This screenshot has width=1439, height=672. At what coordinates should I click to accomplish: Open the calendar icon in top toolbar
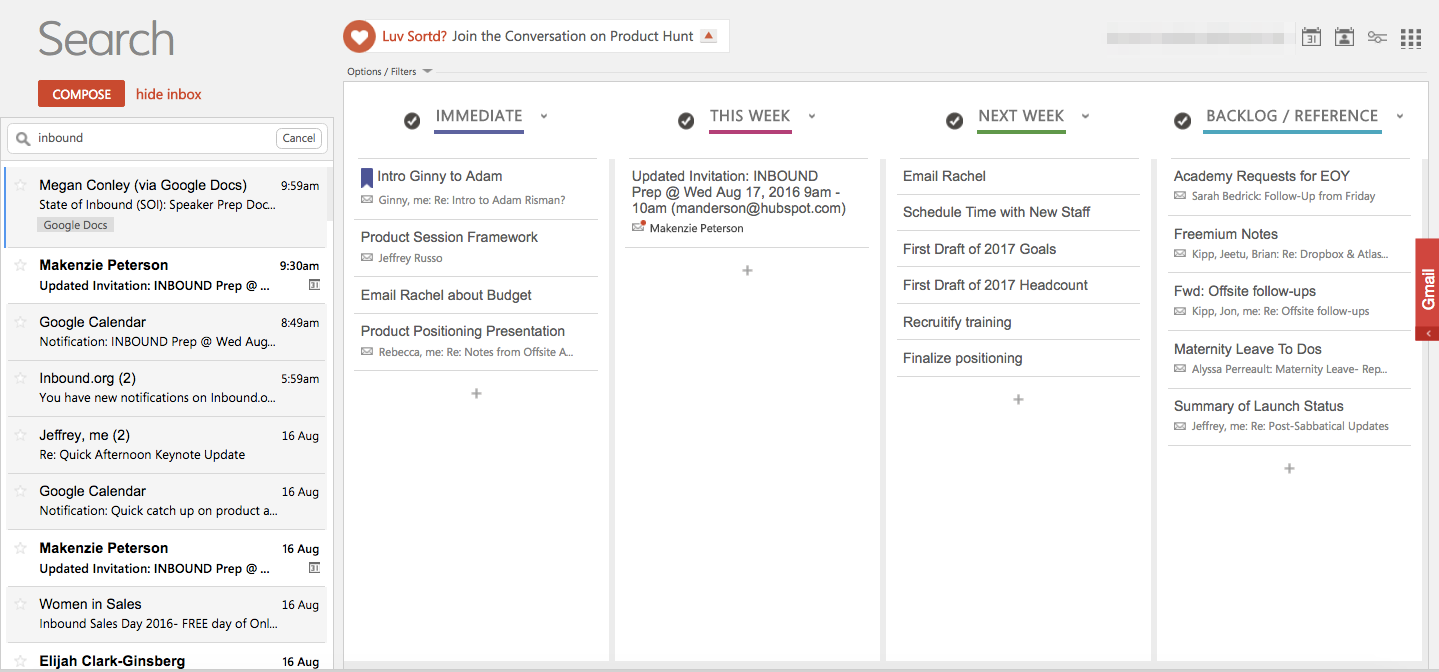coord(1311,38)
